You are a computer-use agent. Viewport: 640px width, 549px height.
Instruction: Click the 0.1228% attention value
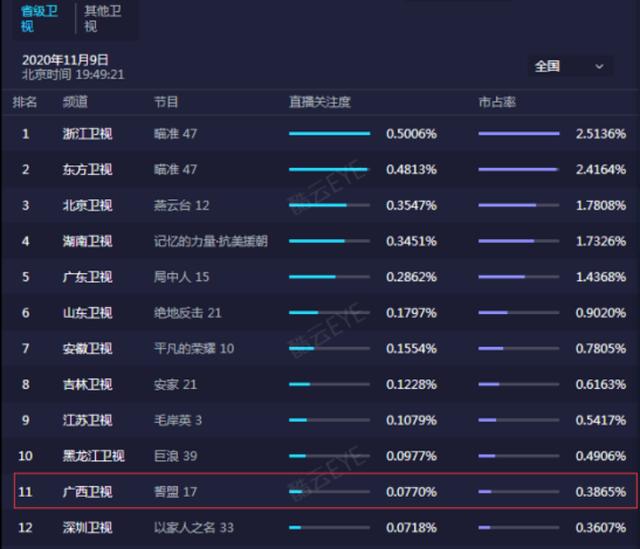(411, 385)
